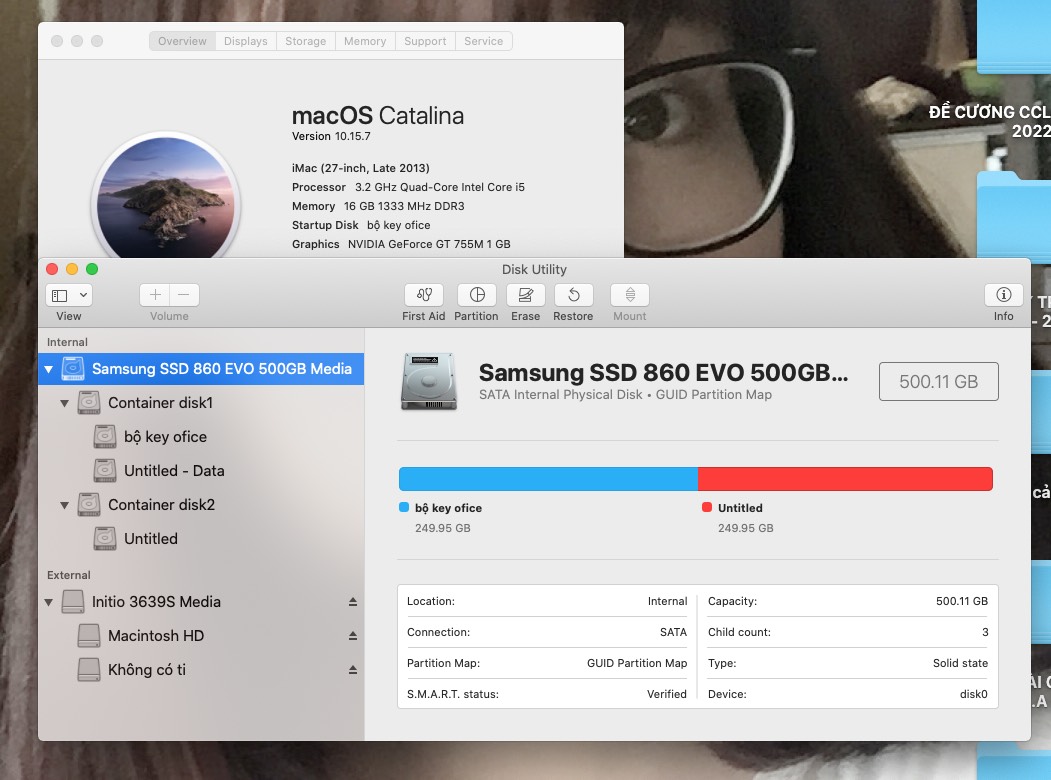This screenshot has width=1051, height=780.
Task: Click the Type Solid state value
Action: (960, 663)
